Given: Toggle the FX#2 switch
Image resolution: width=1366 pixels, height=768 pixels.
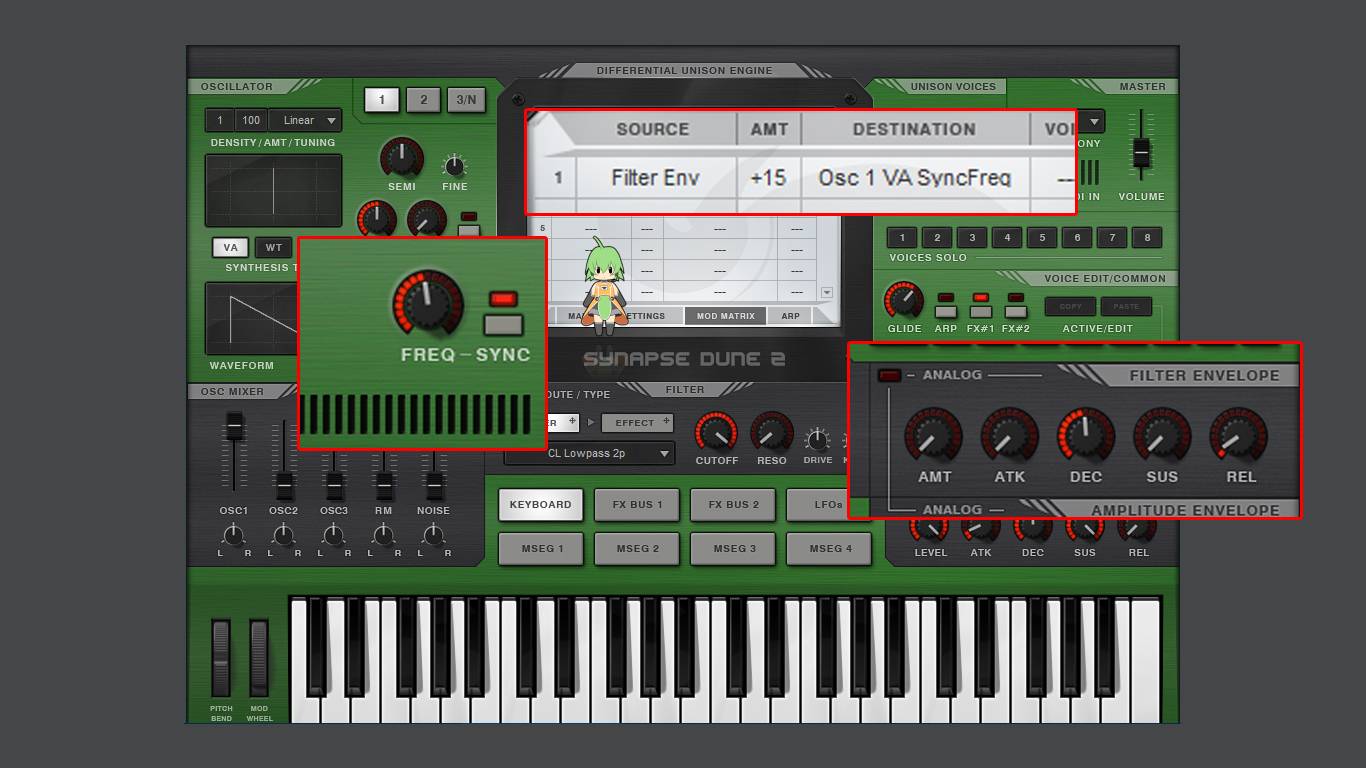Looking at the screenshot, I should click(x=1016, y=311).
